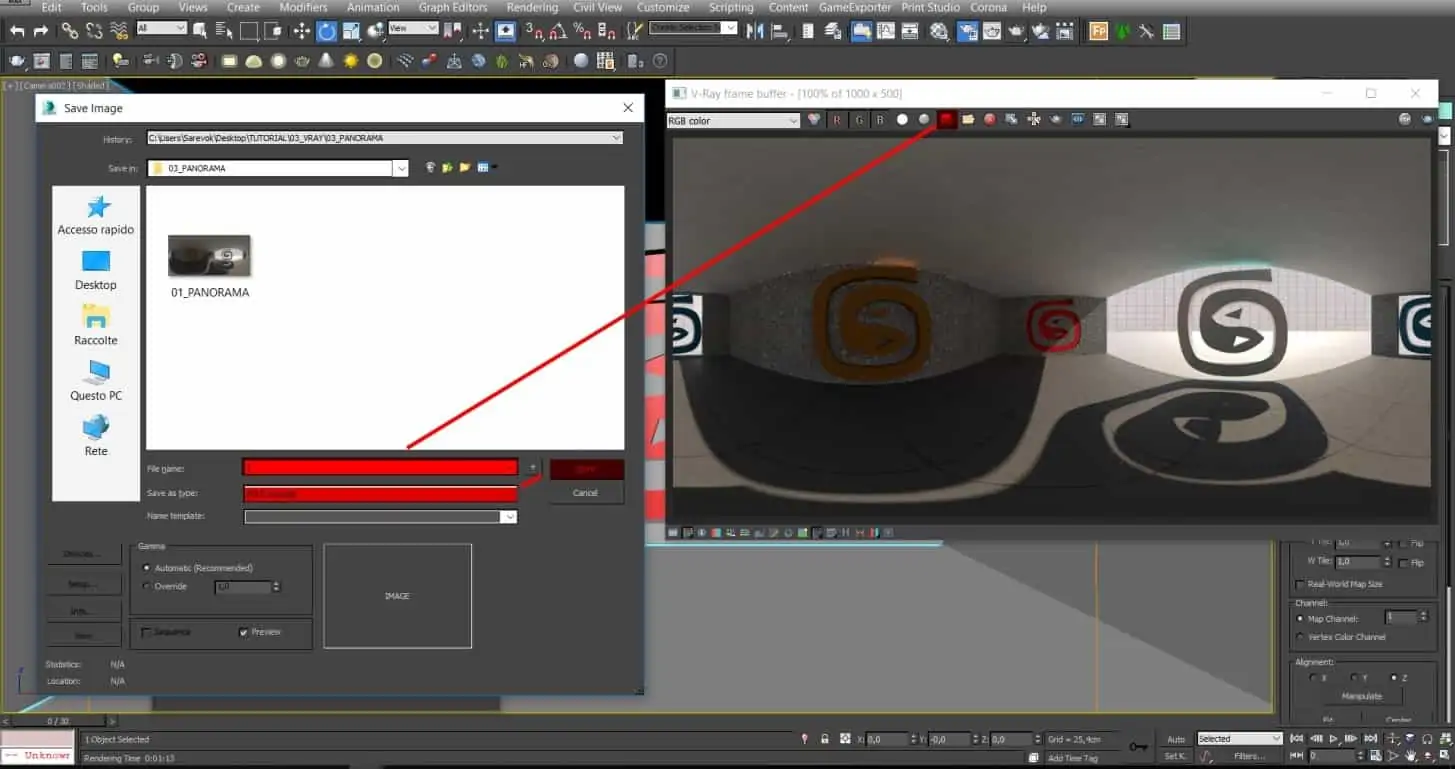Open the Modifiers menu
This screenshot has width=1455, height=769.
click(303, 7)
